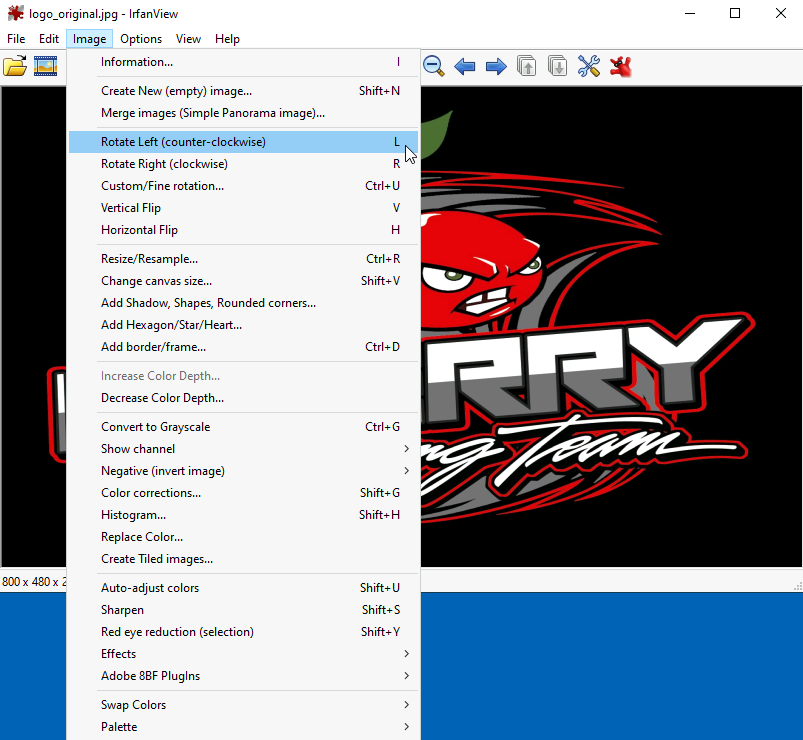Viewport: 803px width, 740px height.
Task: Expand the Adobe 8BF PlugIns submenu
Action: click(243, 676)
